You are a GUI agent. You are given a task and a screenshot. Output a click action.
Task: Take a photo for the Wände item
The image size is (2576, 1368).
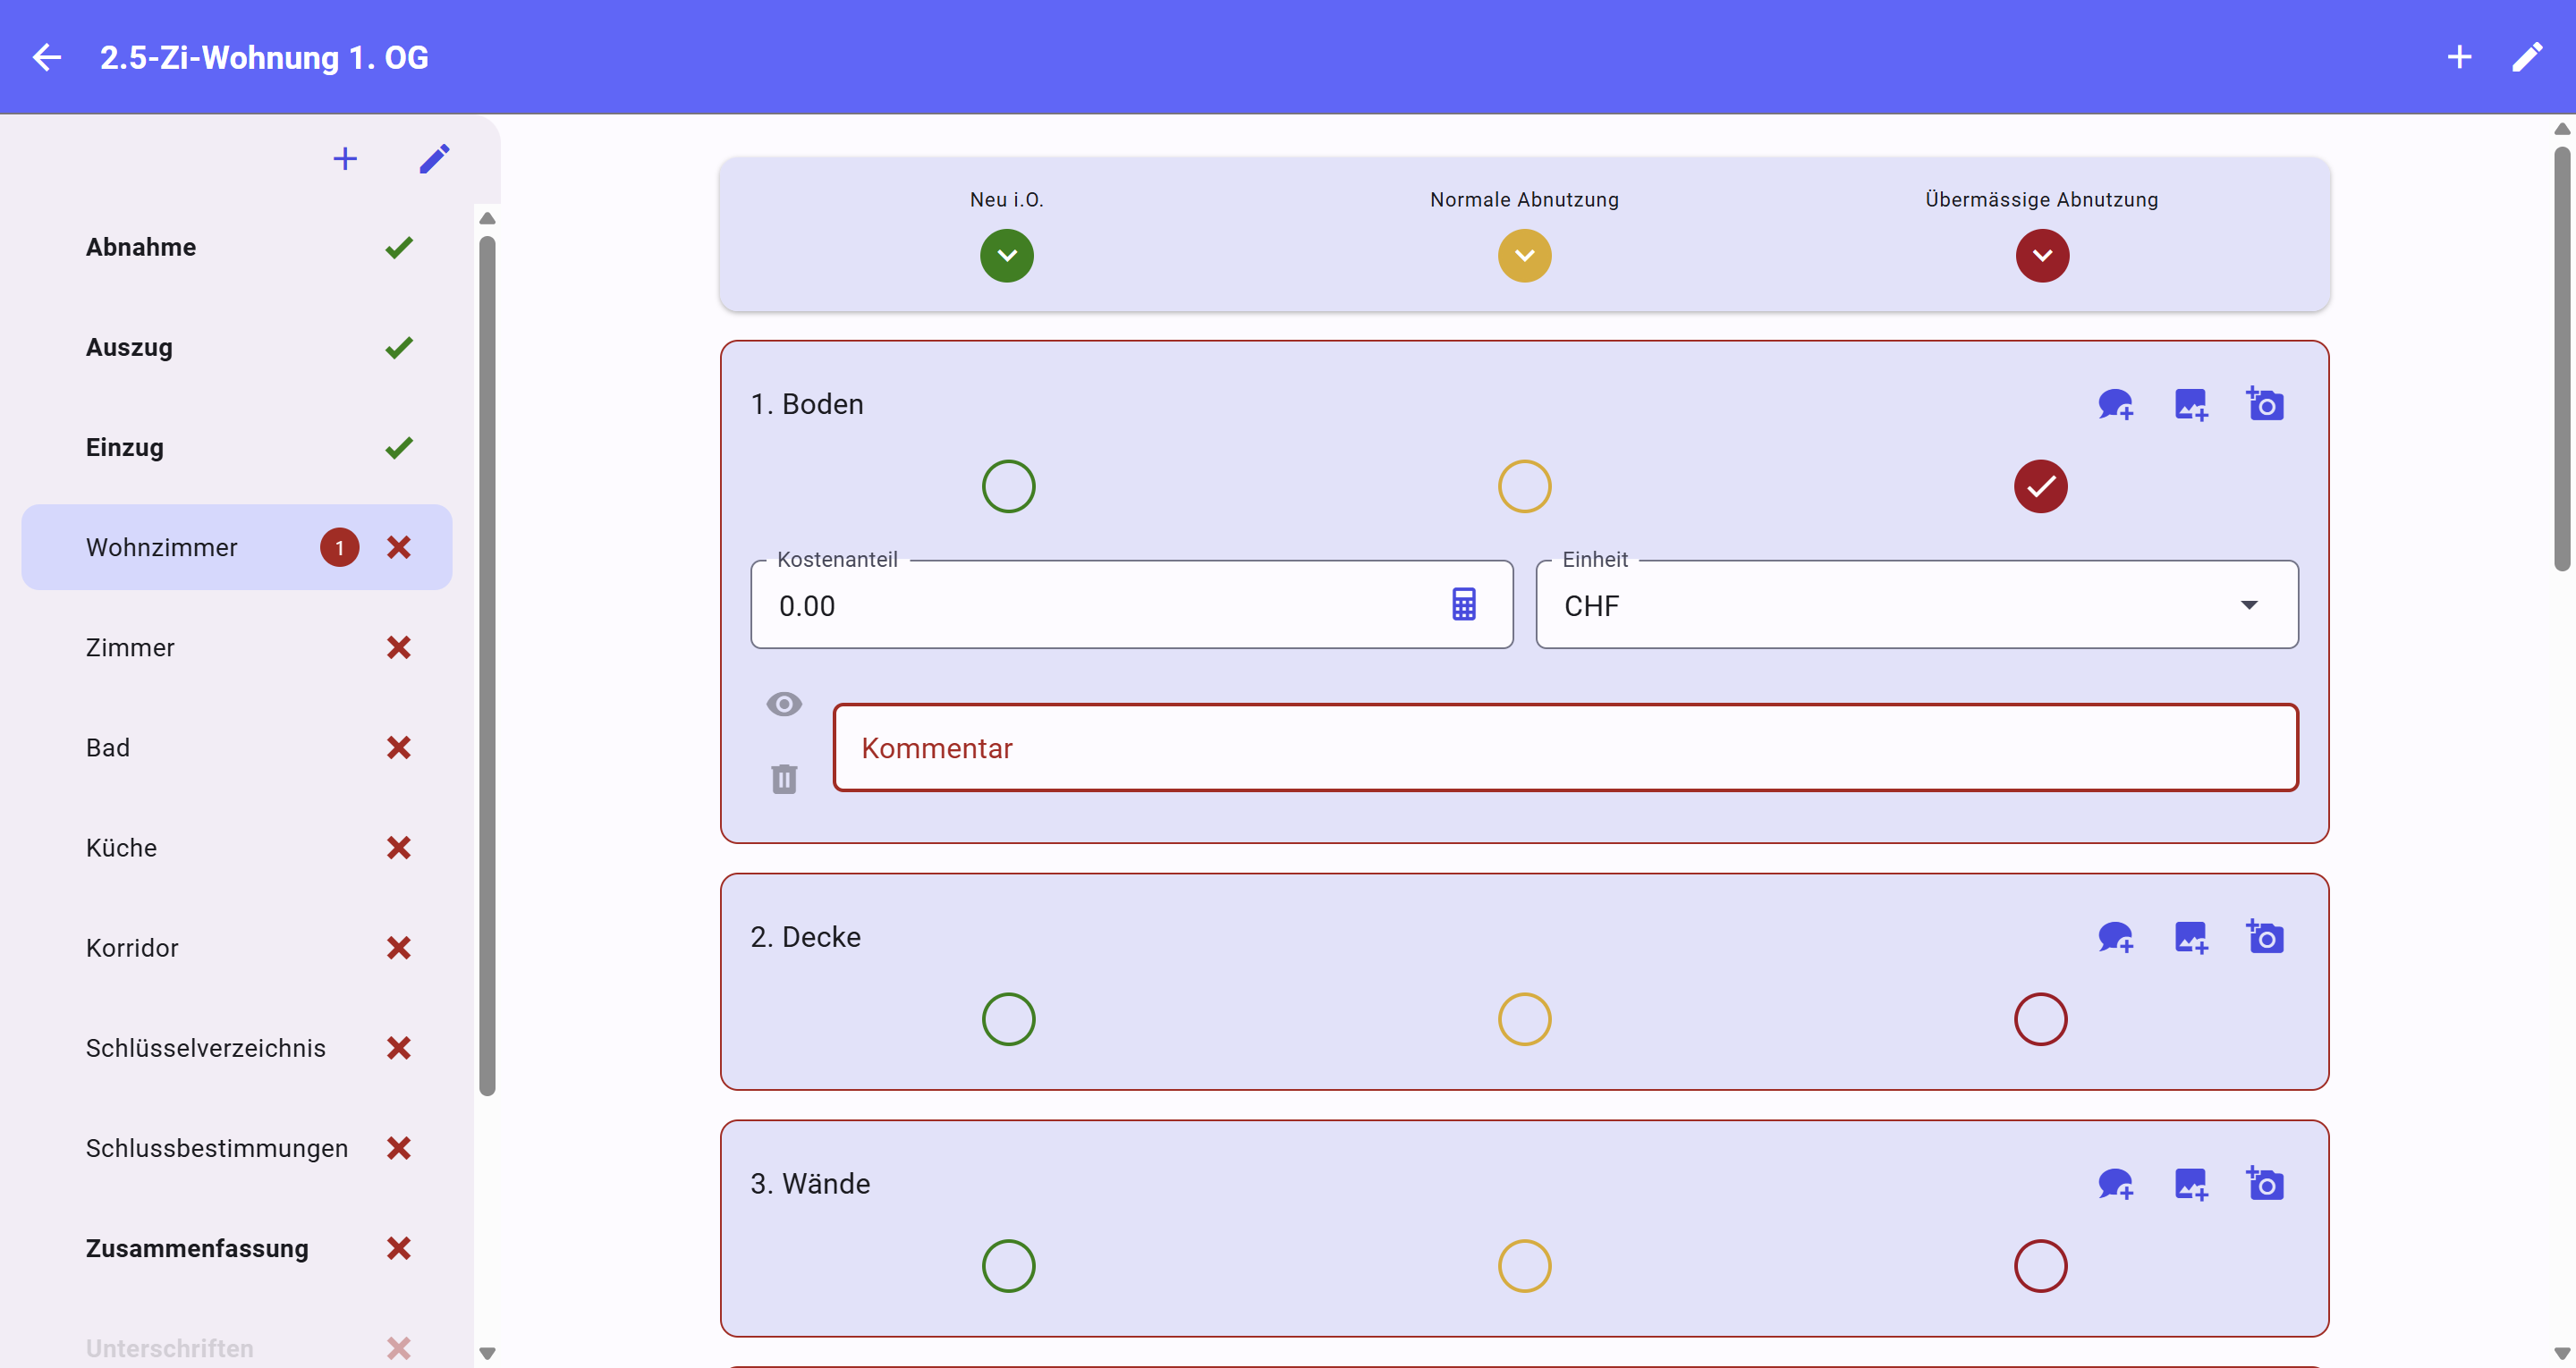coord(2265,1183)
